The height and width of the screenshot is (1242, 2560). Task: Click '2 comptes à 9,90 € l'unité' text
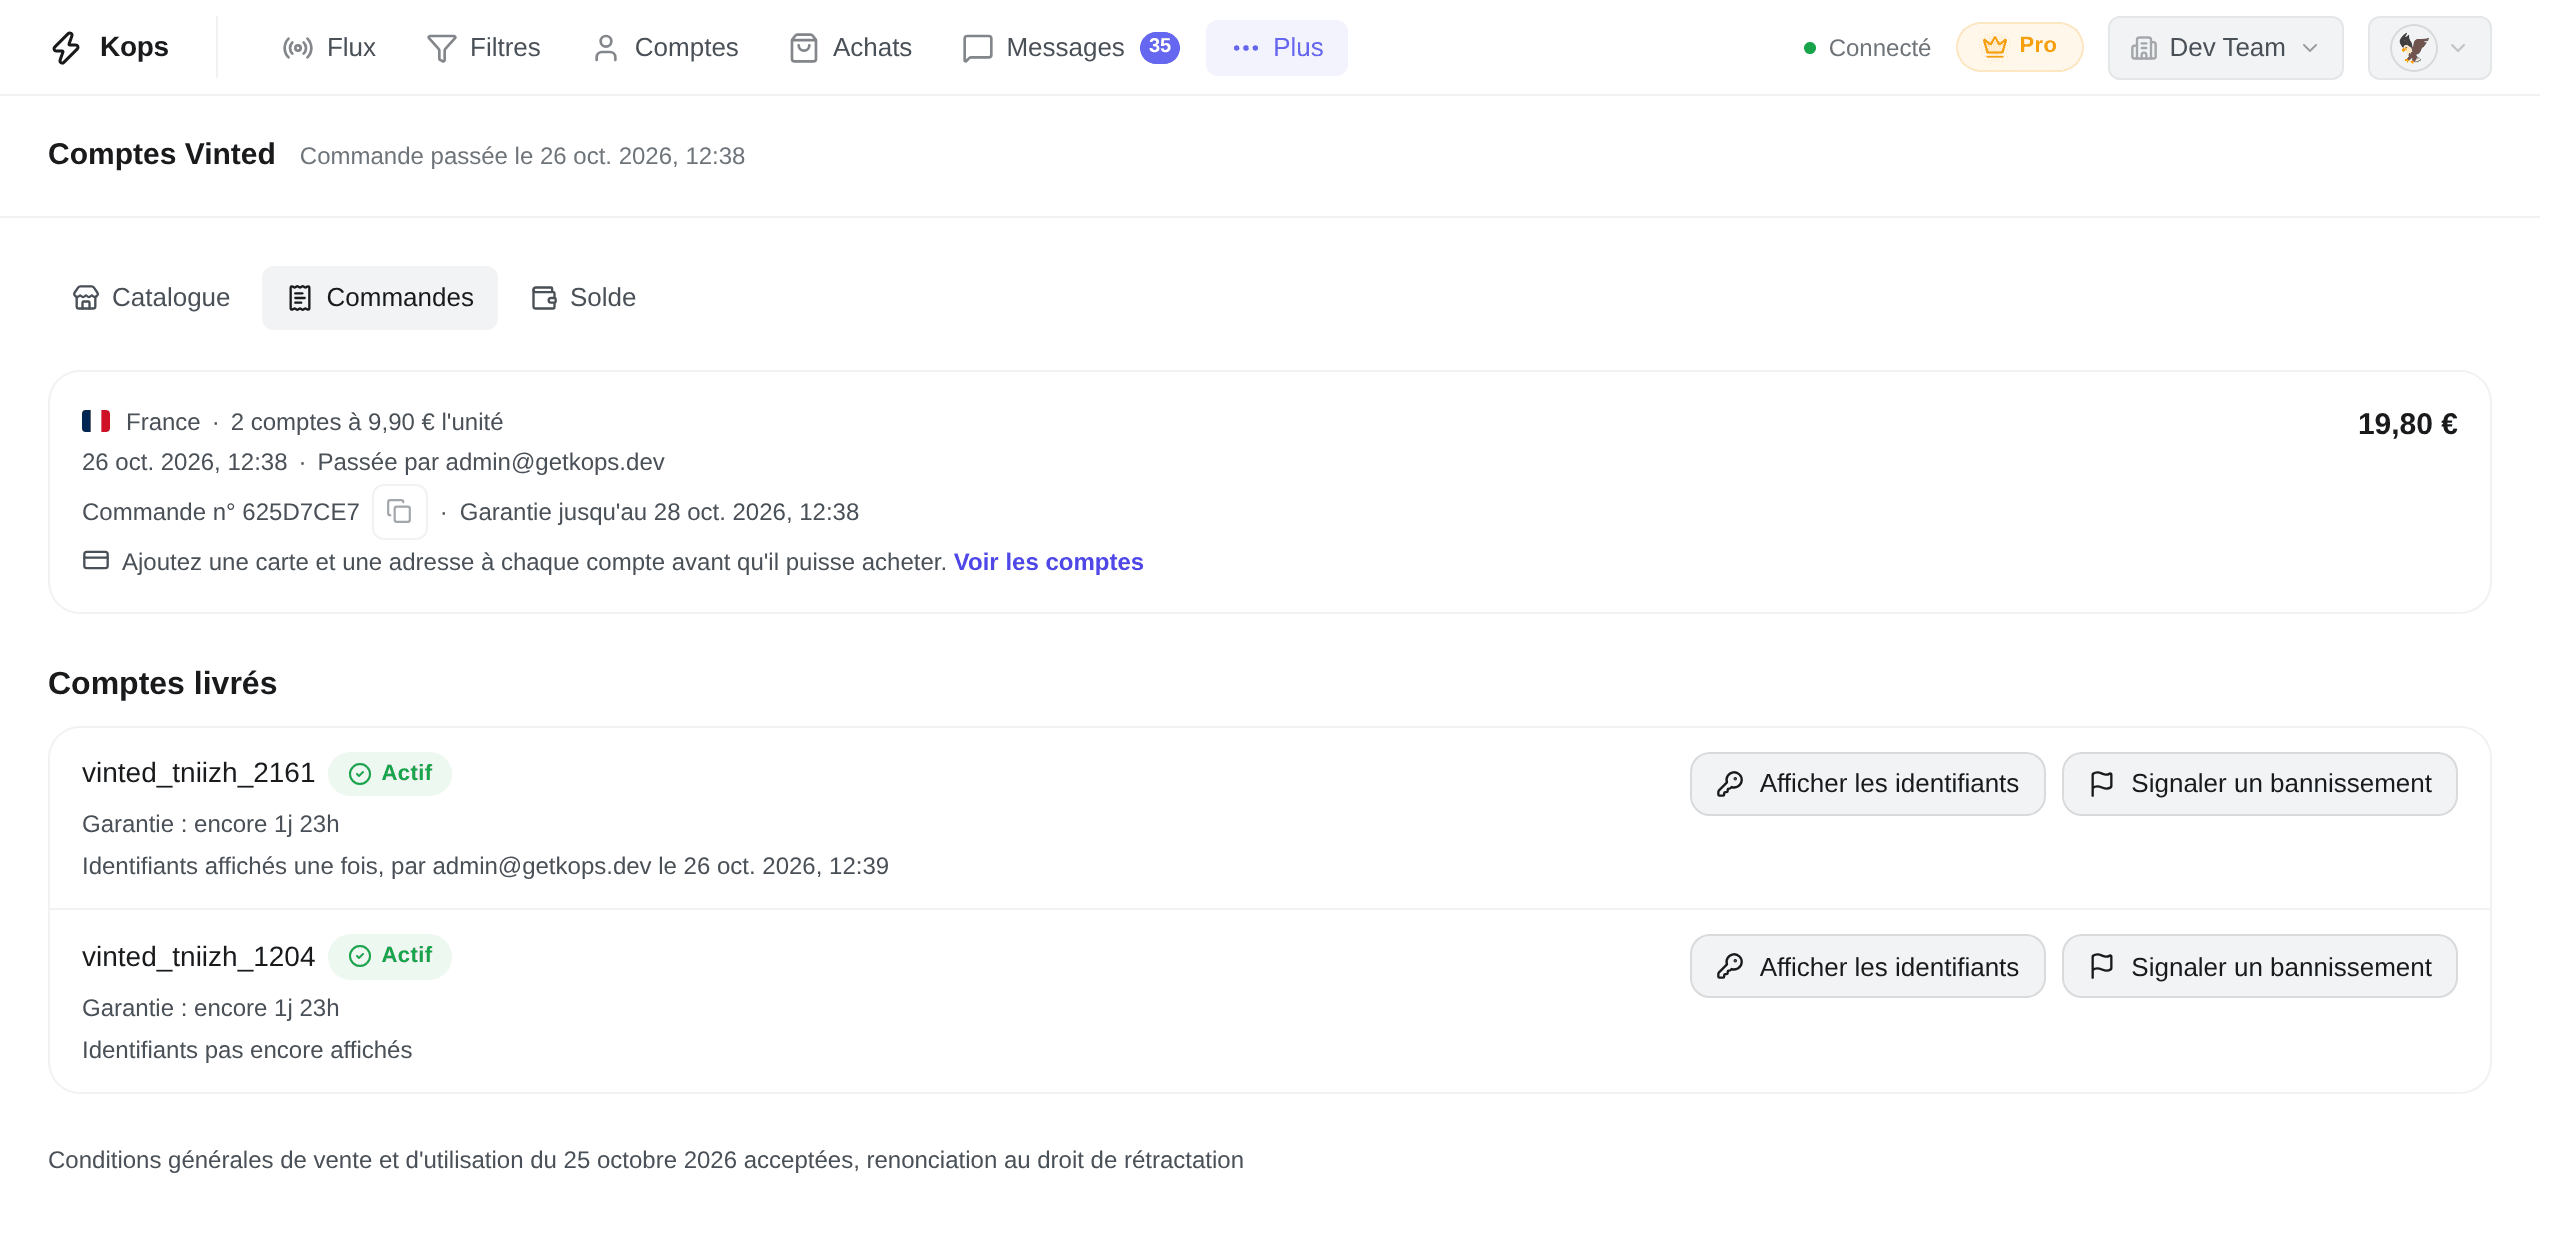367,422
